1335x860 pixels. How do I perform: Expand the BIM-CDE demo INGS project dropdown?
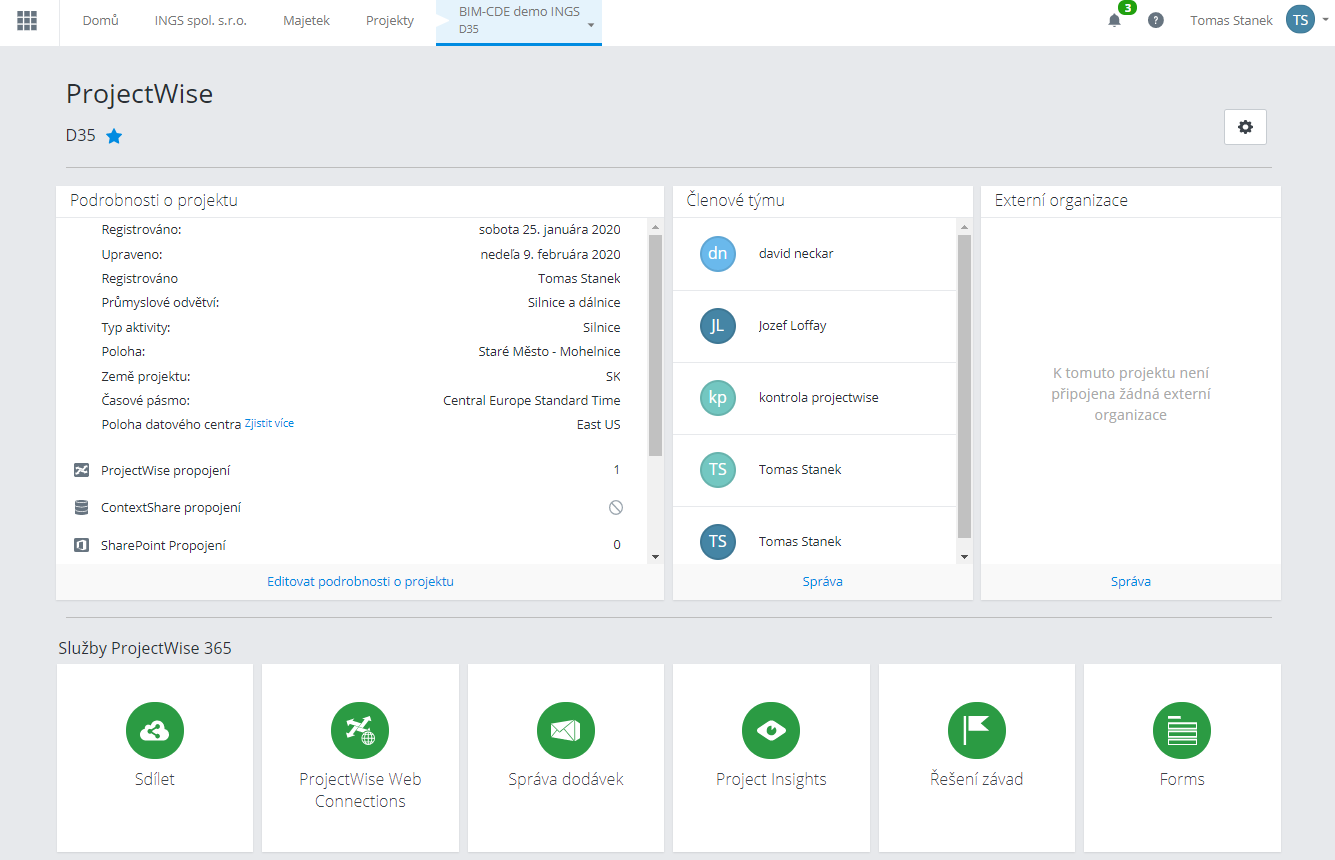click(591, 25)
